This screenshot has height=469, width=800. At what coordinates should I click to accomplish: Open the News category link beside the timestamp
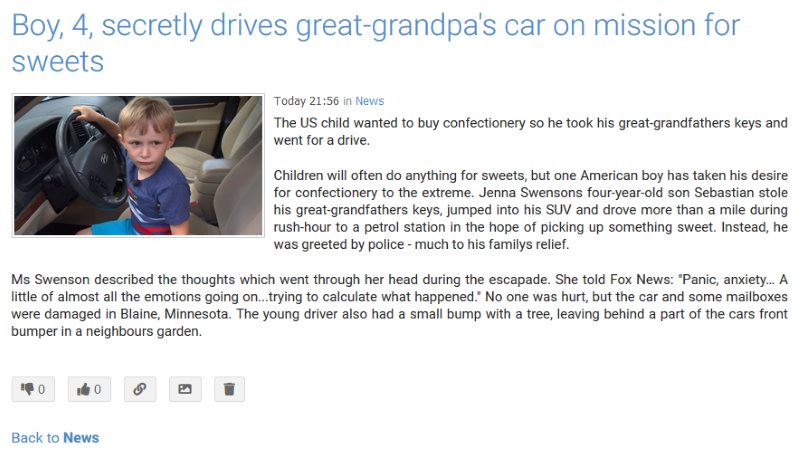point(369,101)
